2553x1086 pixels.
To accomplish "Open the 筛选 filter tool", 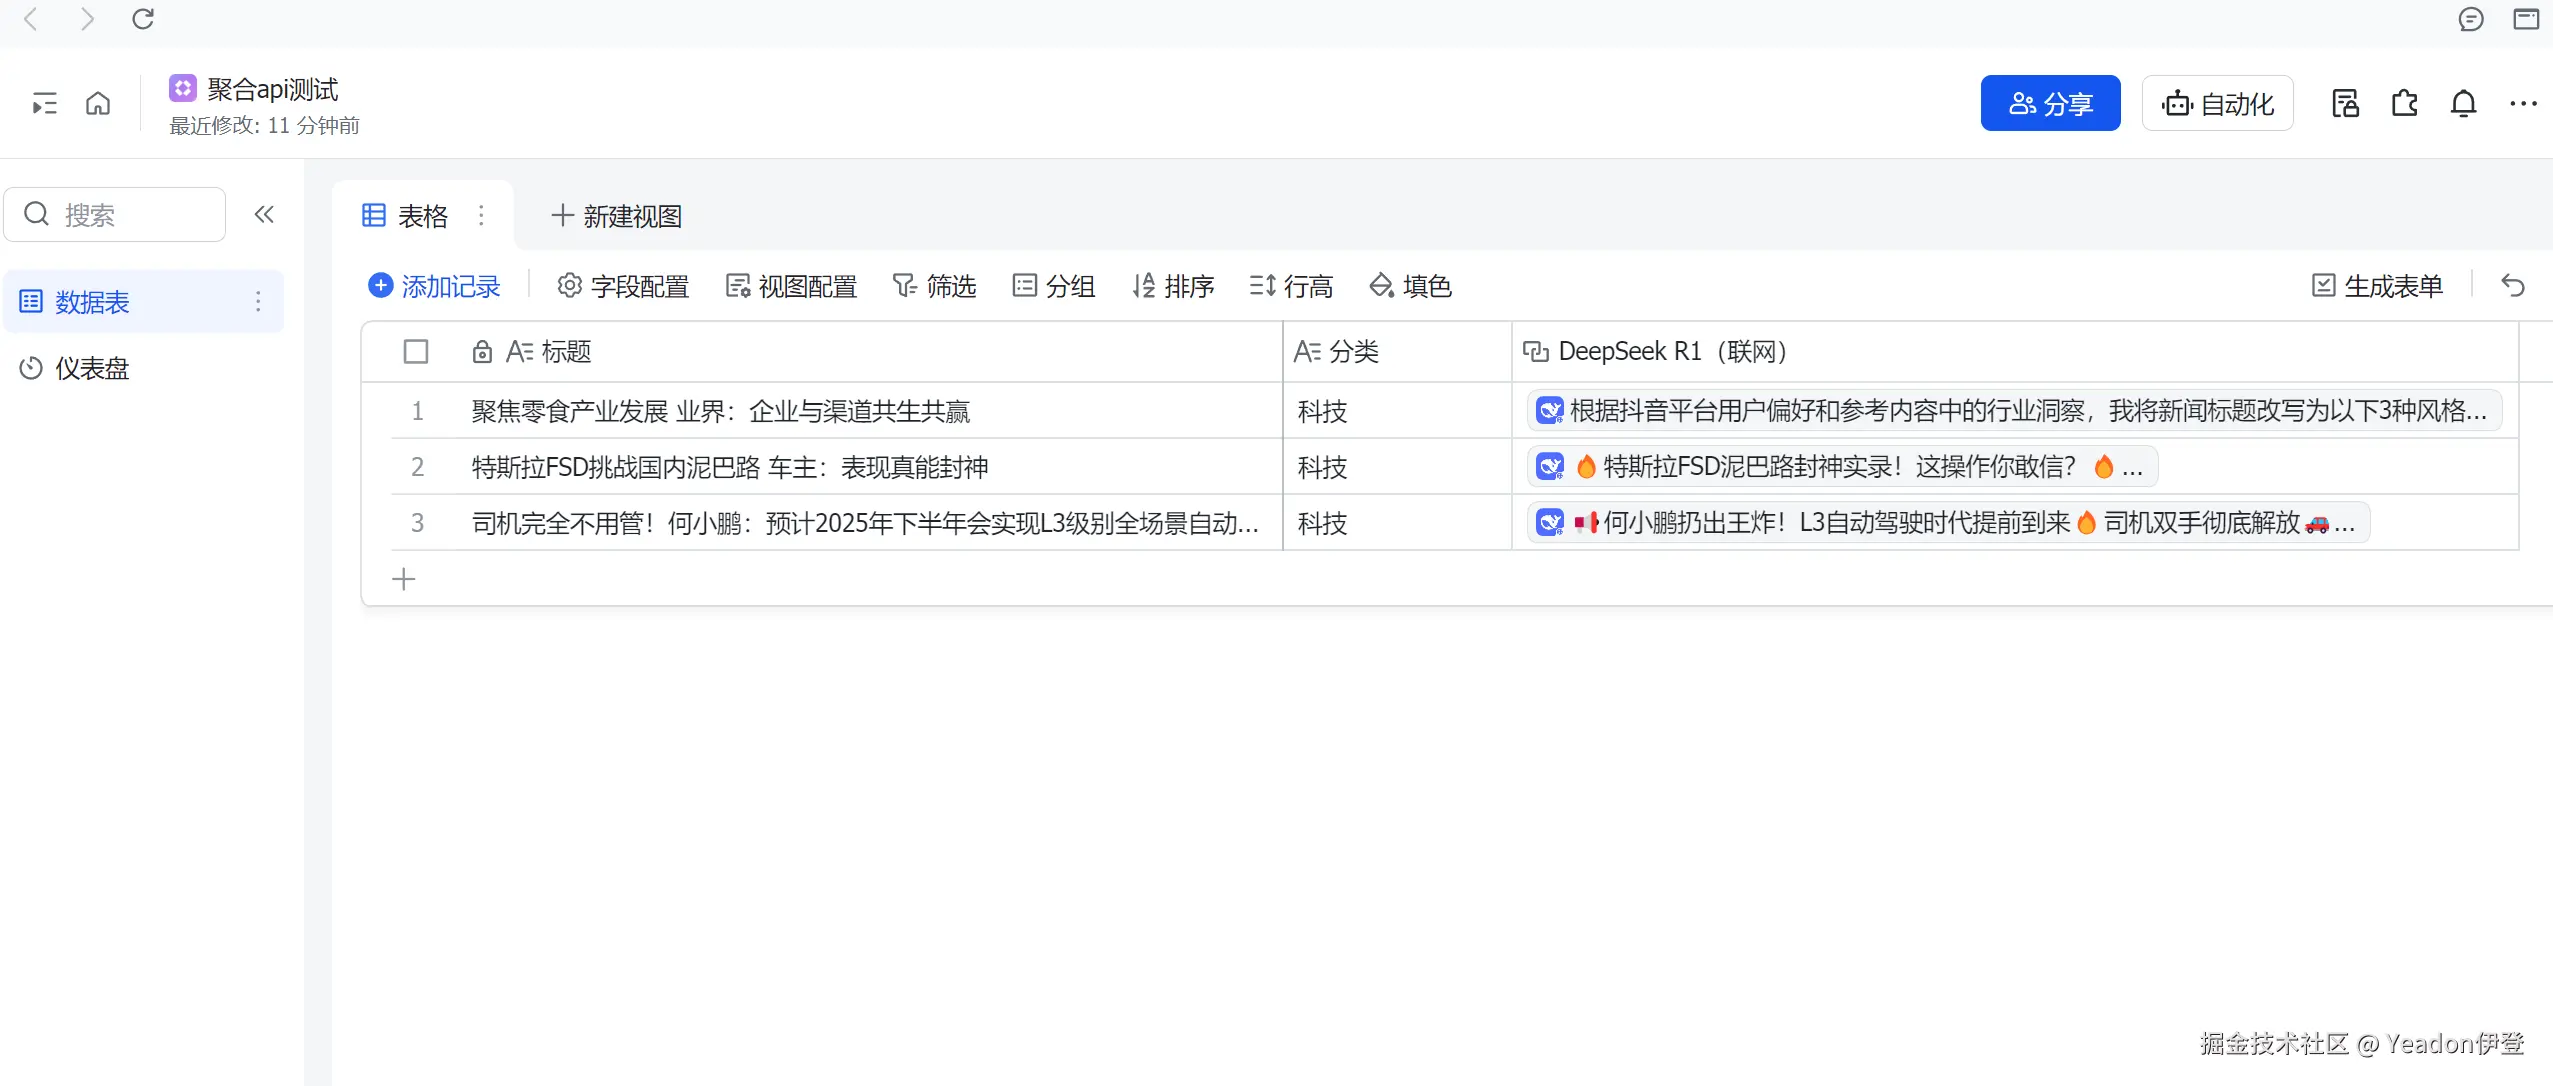I will 934,286.
